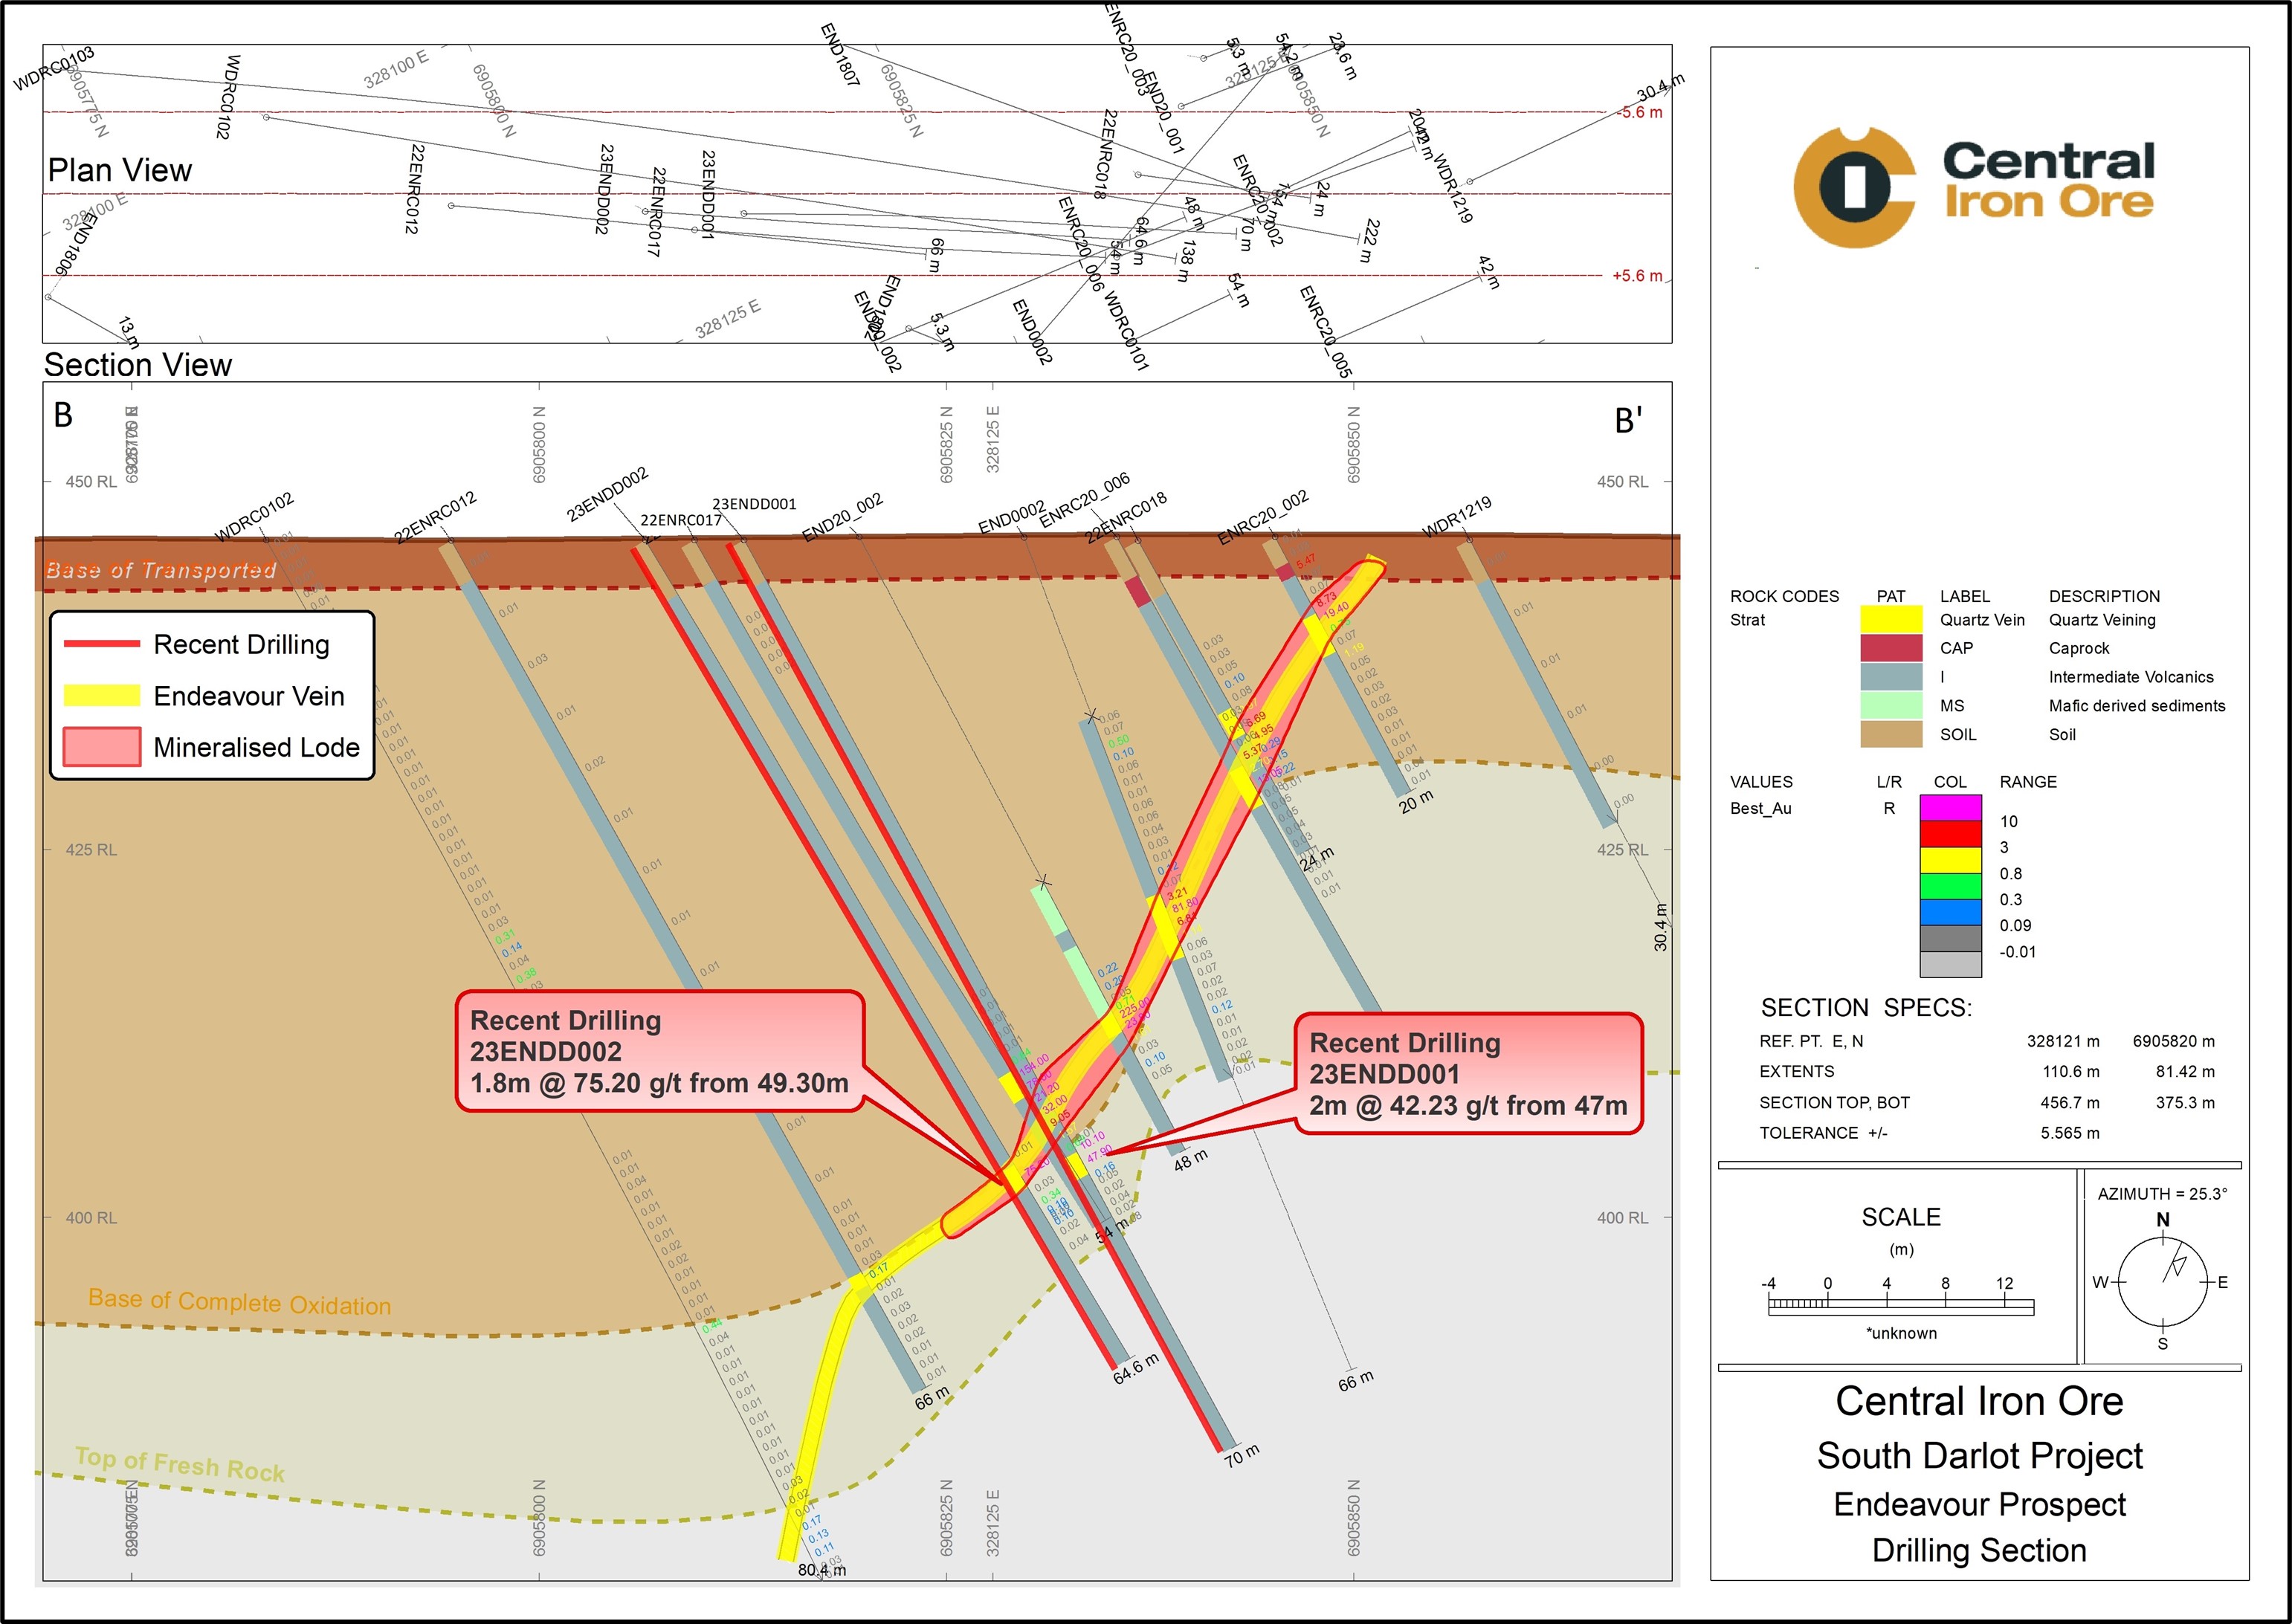This screenshot has width=2292, height=1624.
Task: Click the left '425 RL' elevation label
Action: [91, 850]
